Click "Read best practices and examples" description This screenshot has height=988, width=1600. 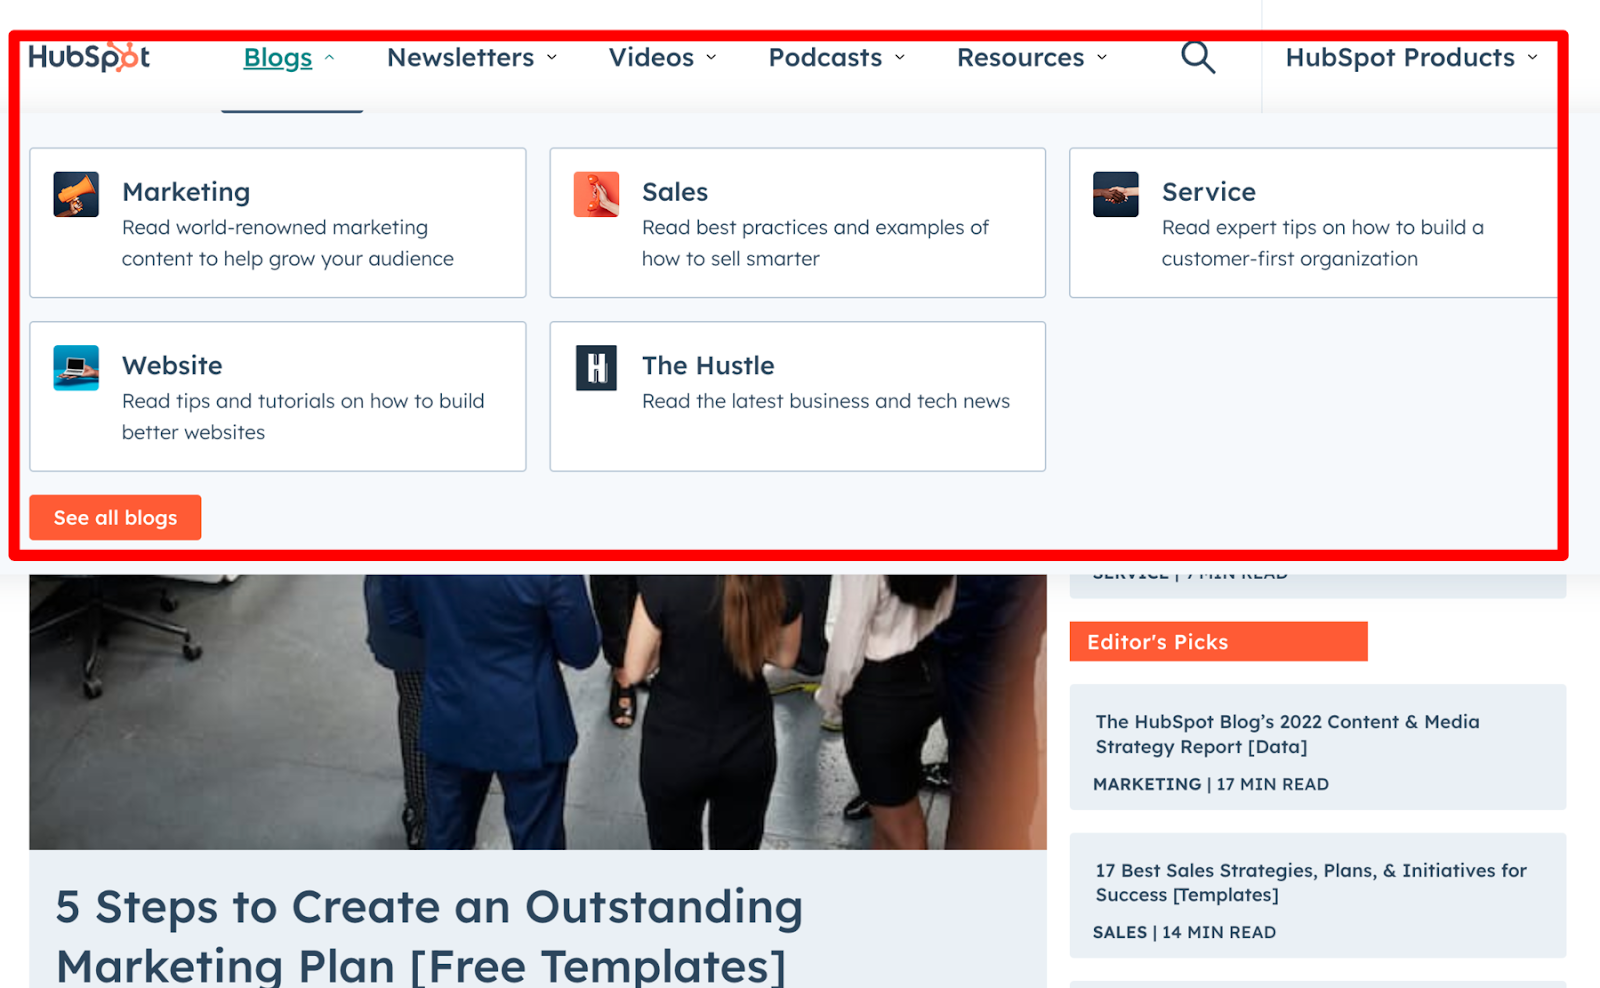coord(815,243)
